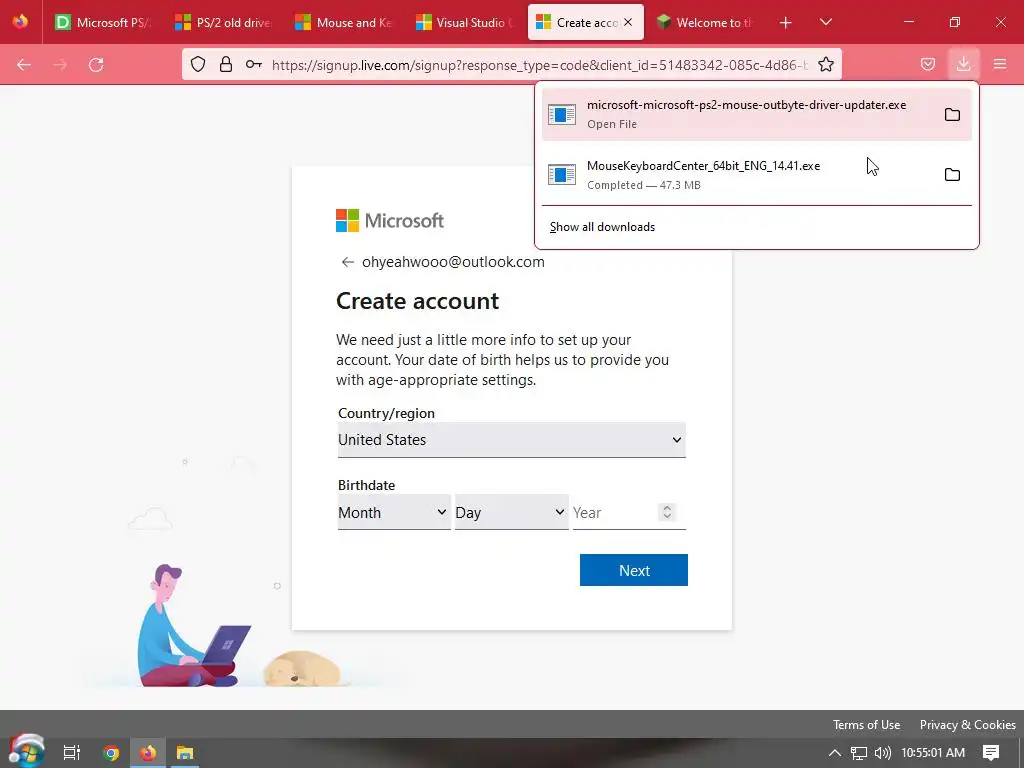The height and width of the screenshot is (768, 1024).
Task: Click the Firefox logo in tab bar
Action: coord(20,21)
